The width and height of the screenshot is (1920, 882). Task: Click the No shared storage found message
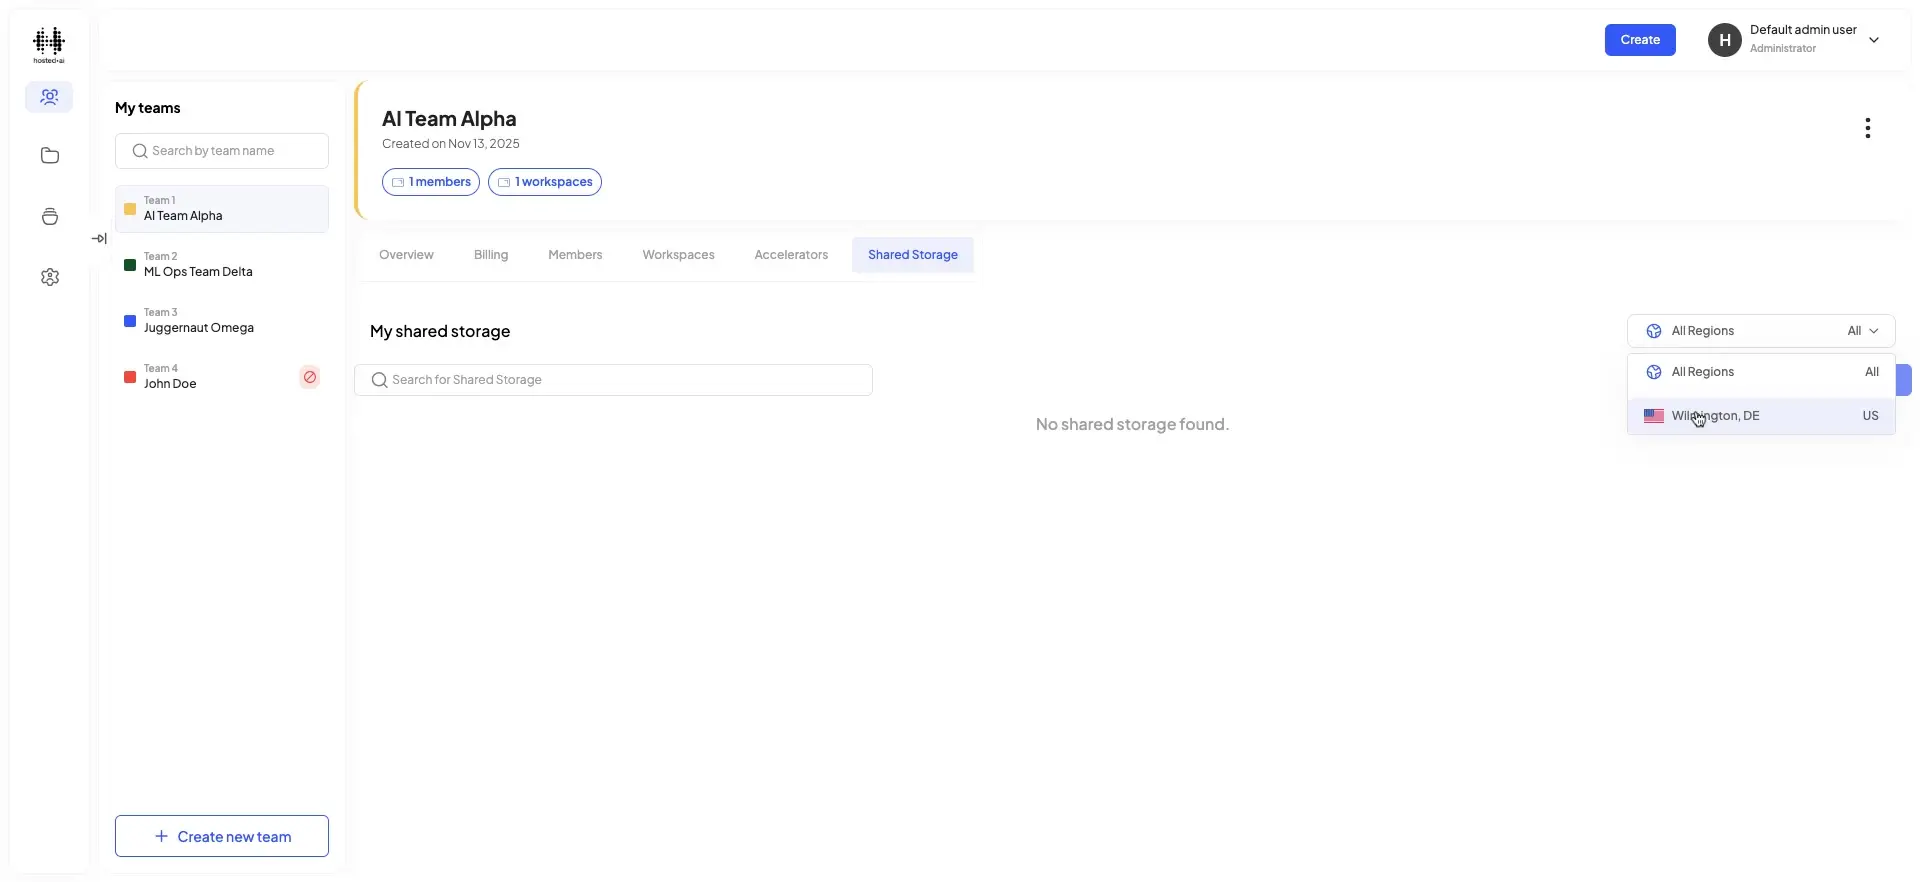1132,424
